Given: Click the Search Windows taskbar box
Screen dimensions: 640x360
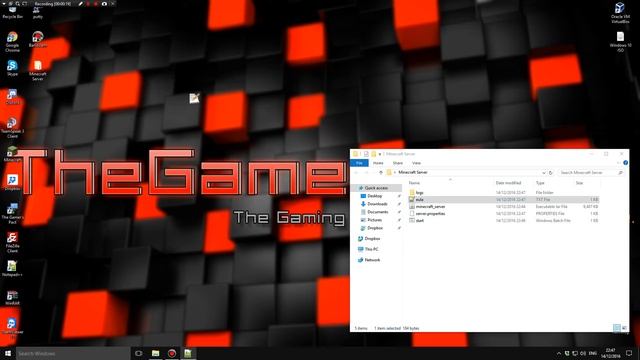Looking at the screenshot, I should [73, 353].
